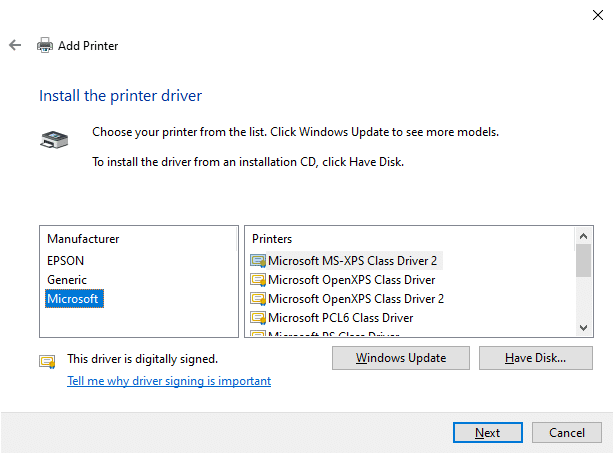Screen dimensions: 614x454
Task: Proceed with the Next button
Action: (488, 432)
